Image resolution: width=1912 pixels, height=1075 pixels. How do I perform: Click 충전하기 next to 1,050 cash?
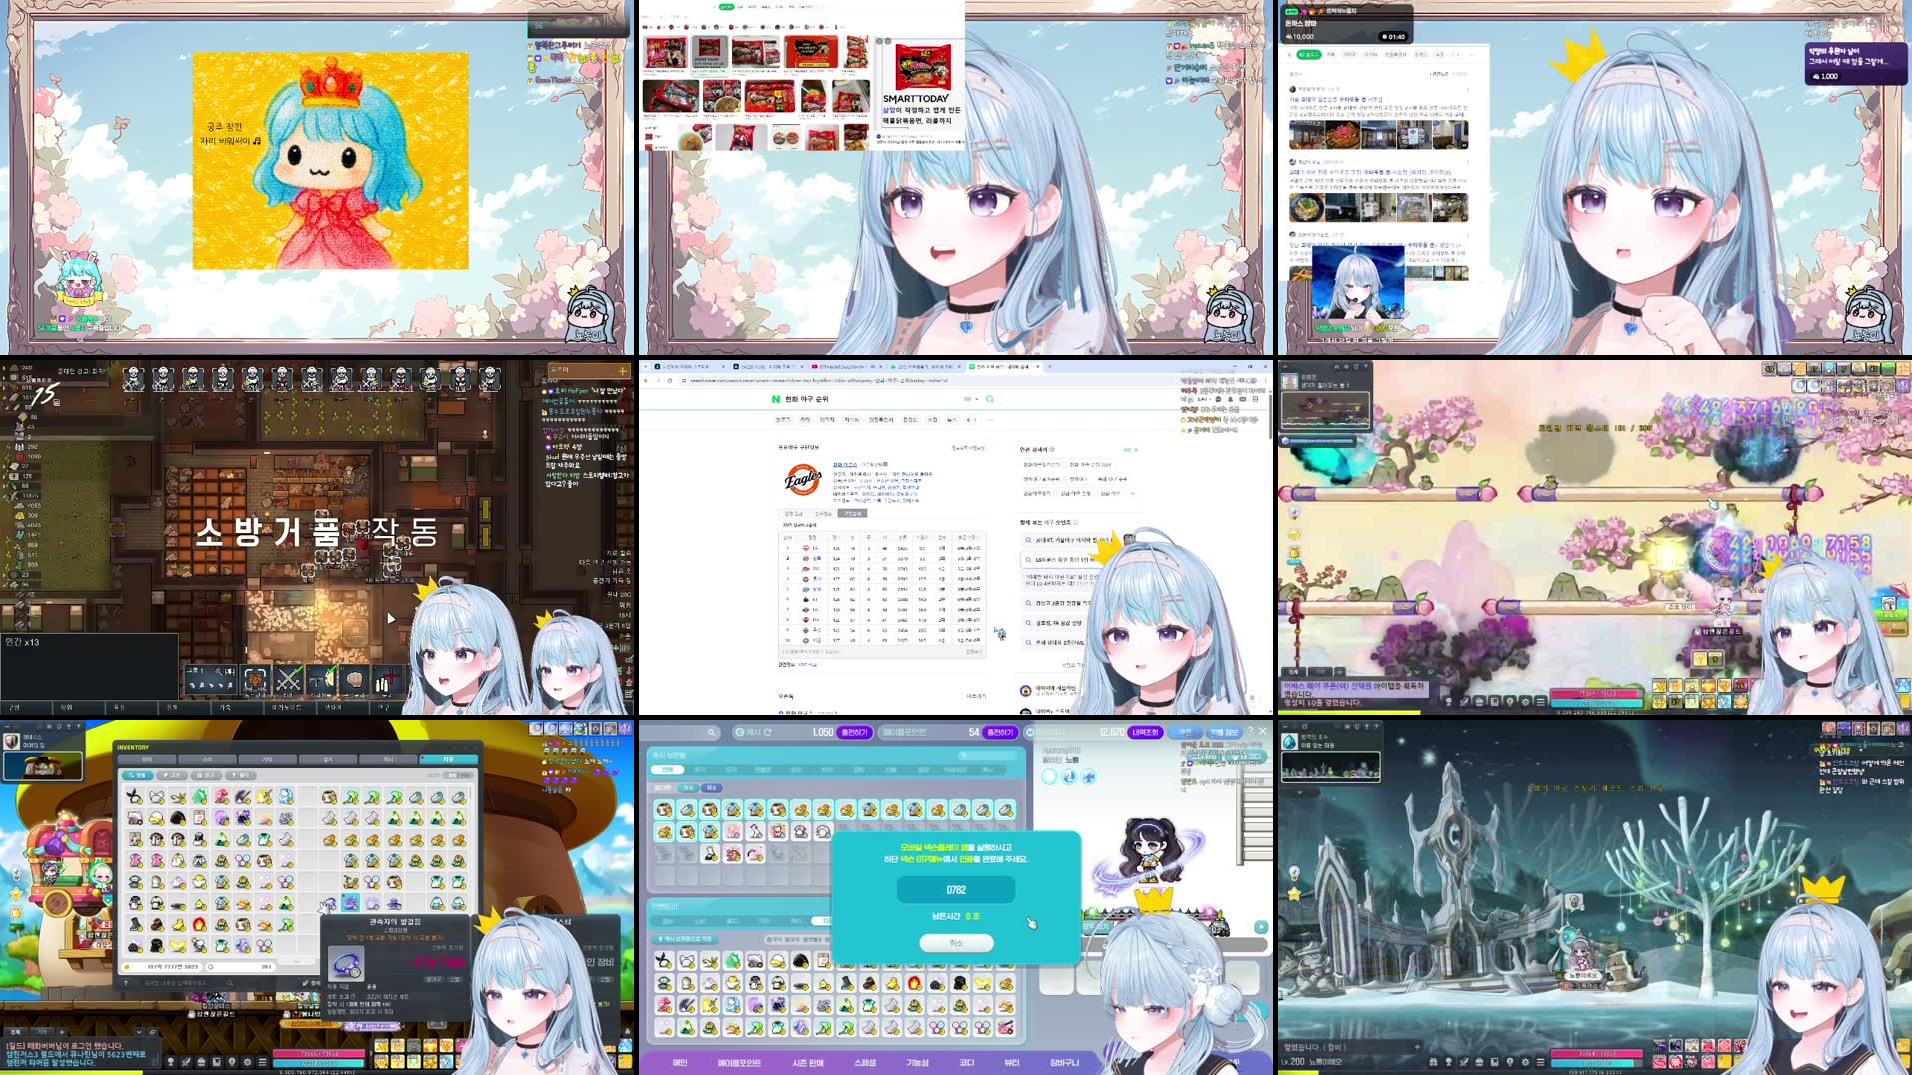854,732
